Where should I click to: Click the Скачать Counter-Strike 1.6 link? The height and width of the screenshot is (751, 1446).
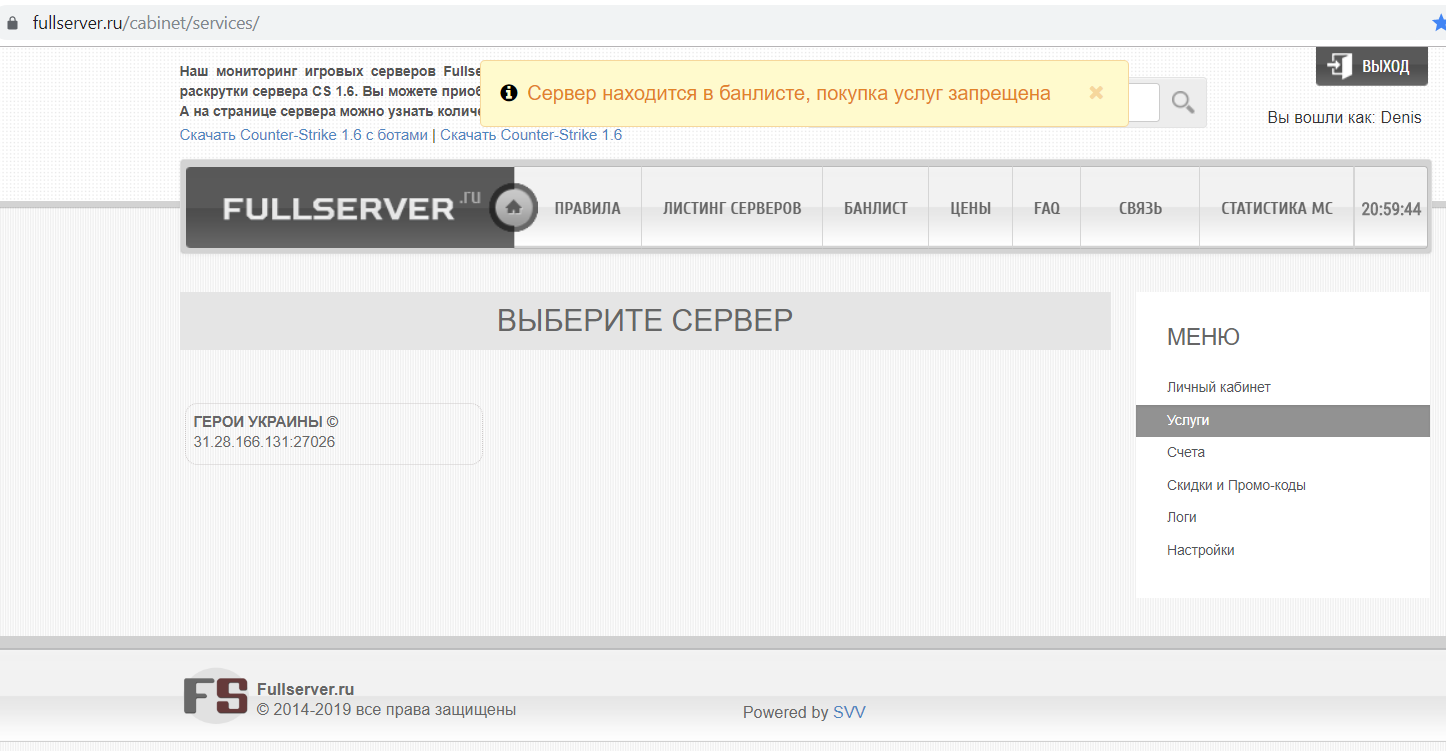(x=531, y=135)
